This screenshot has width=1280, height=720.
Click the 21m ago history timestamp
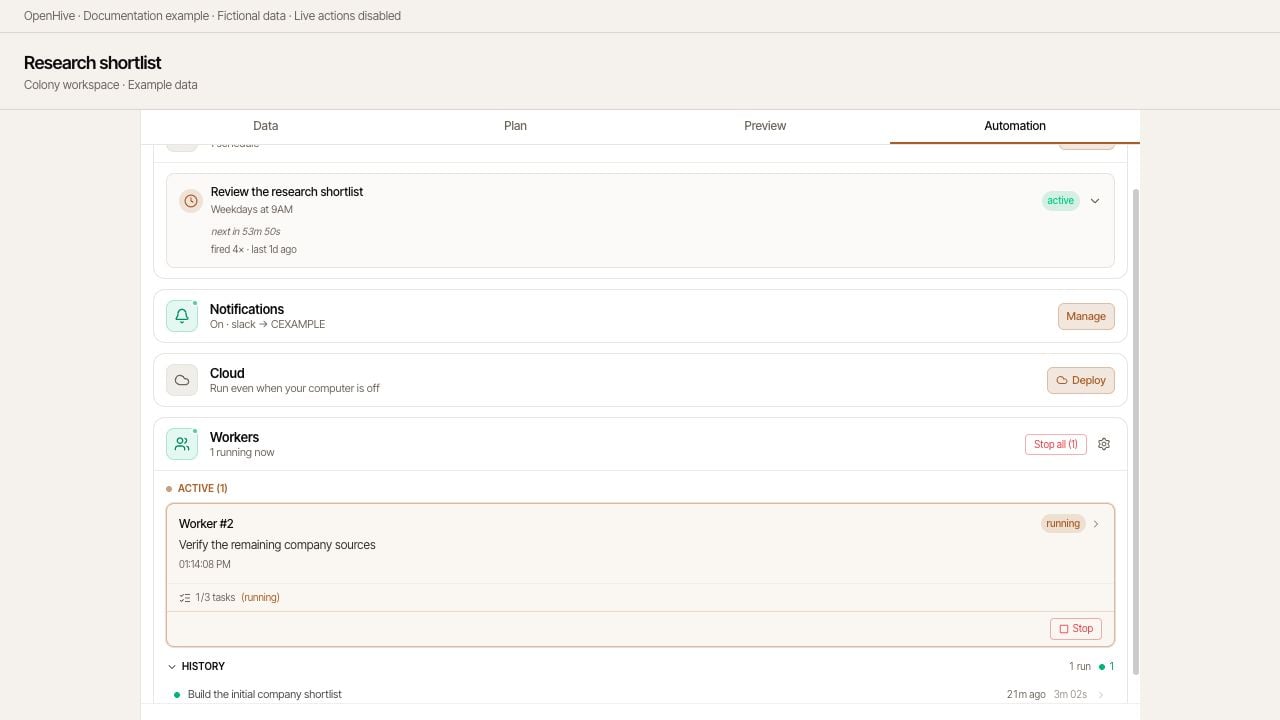1026,695
